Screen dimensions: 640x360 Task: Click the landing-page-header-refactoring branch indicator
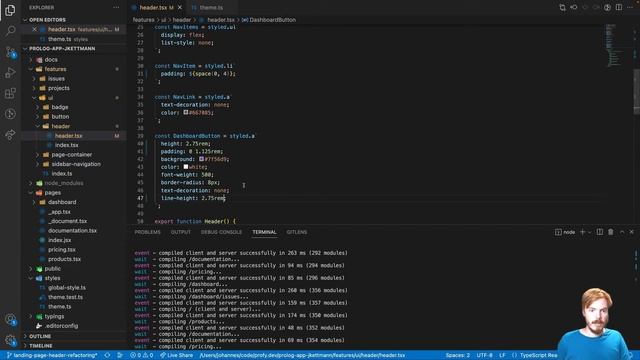tap(52, 355)
